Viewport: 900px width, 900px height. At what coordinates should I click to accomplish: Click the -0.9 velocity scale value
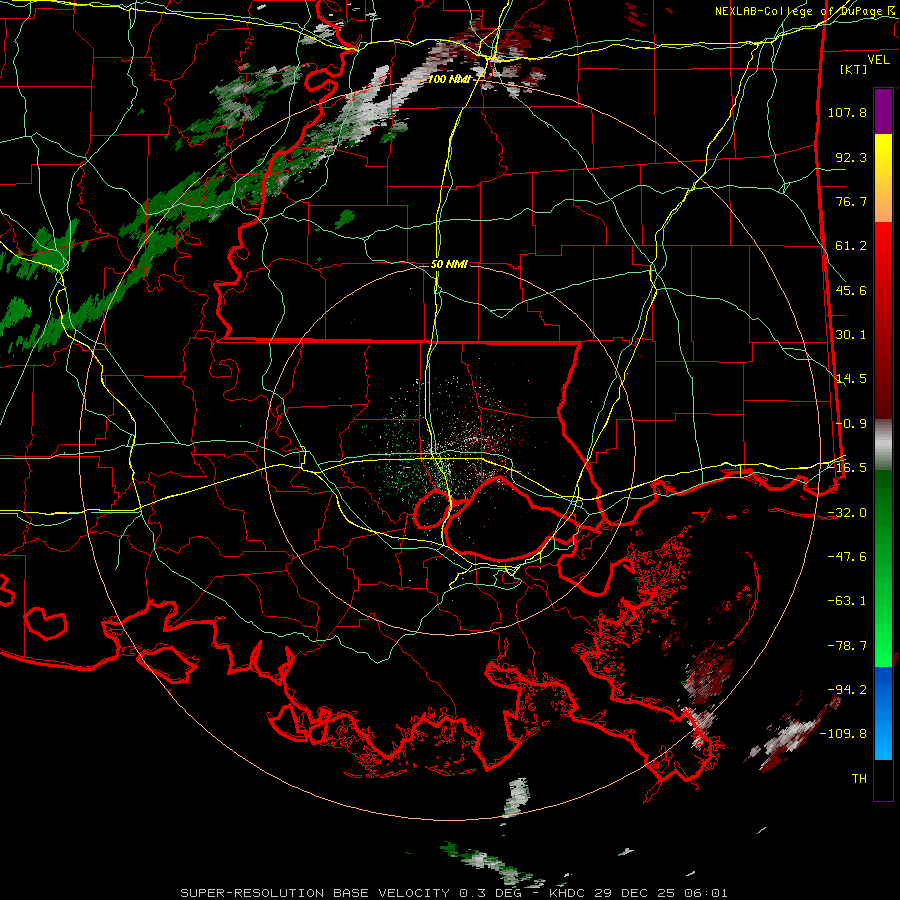click(x=851, y=424)
